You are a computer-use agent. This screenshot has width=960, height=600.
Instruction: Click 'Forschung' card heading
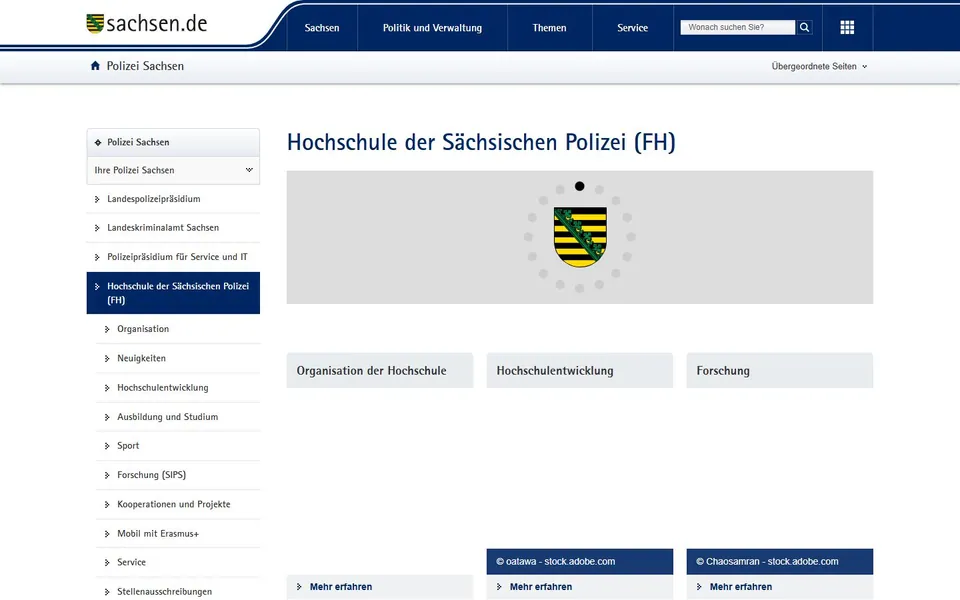pyautogui.click(x=723, y=371)
